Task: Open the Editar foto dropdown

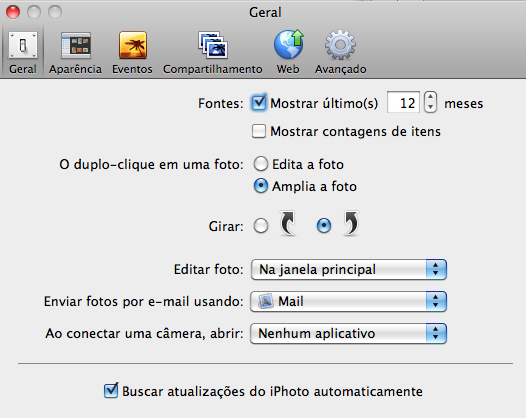Action: point(348,269)
